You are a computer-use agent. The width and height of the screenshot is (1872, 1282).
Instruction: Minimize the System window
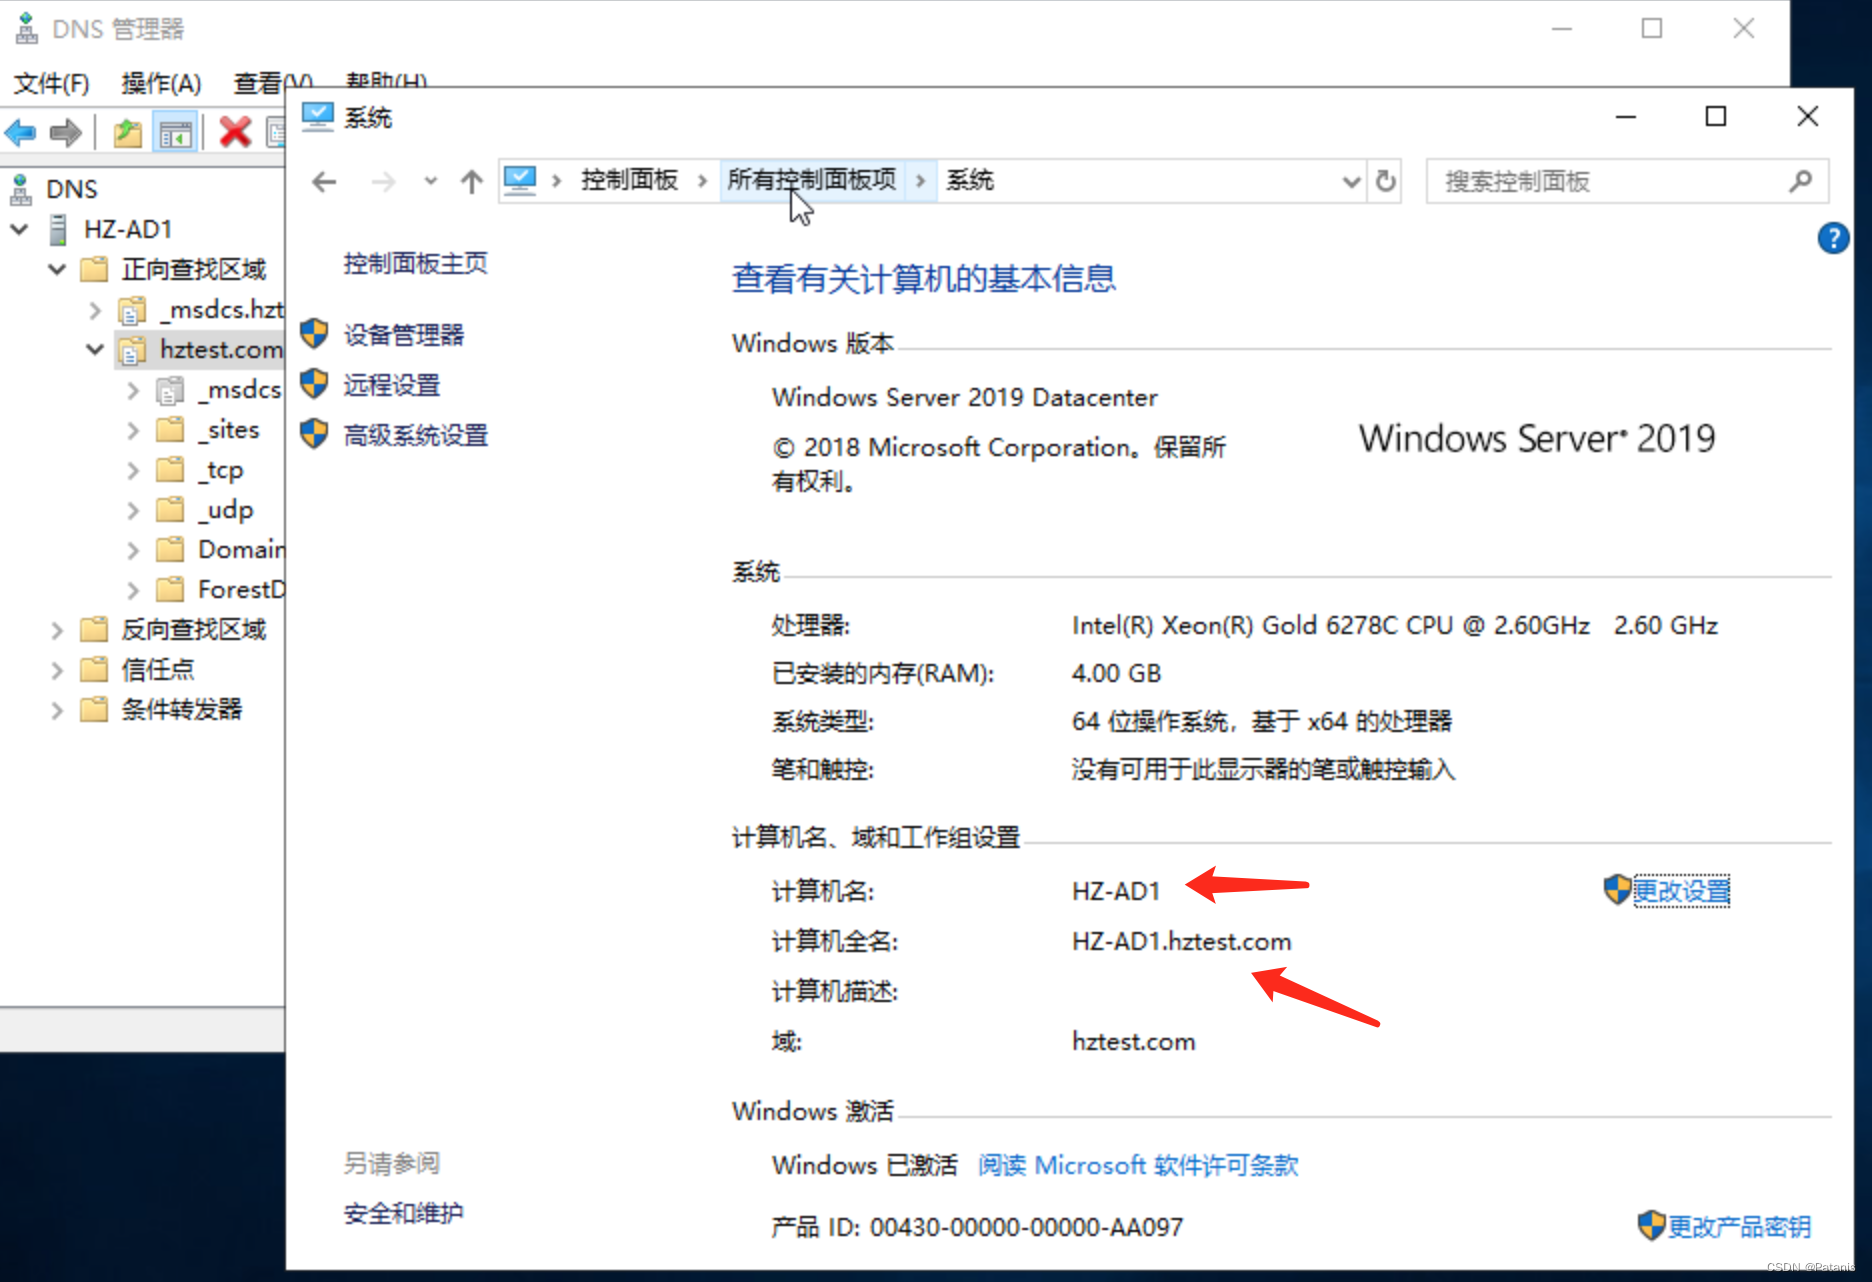pyautogui.click(x=1626, y=117)
